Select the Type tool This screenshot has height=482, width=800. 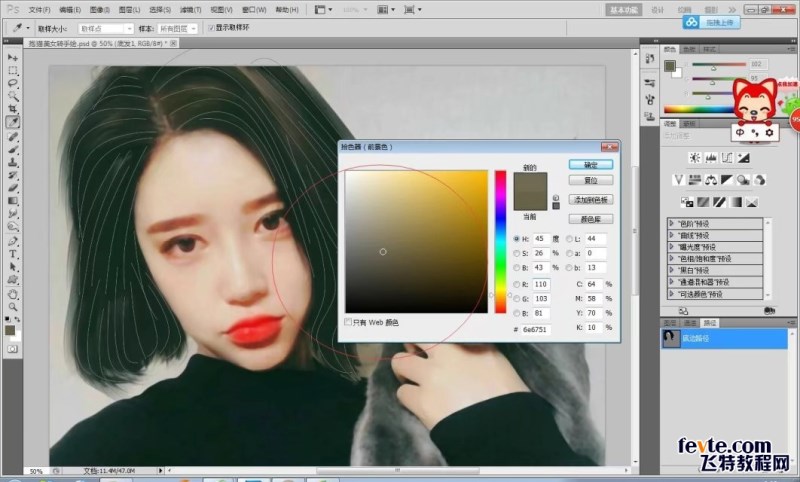[13, 255]
